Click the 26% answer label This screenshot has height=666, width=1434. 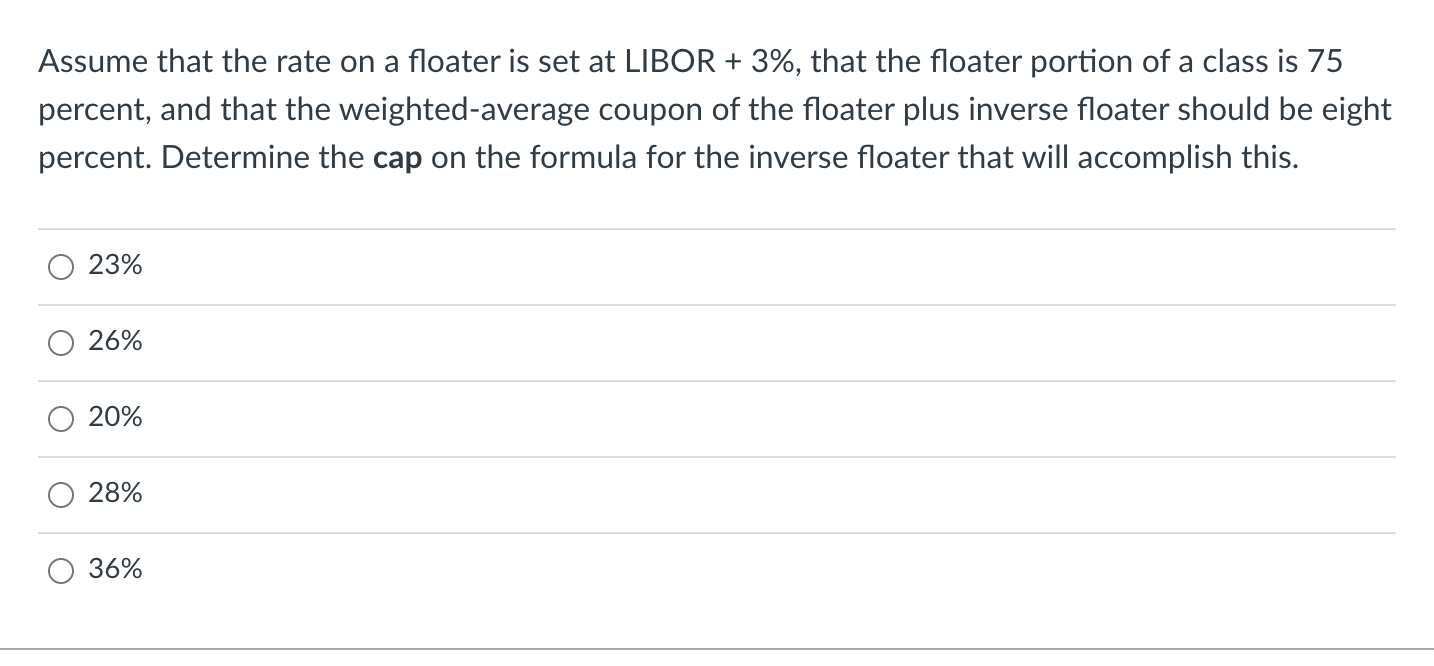(115, 342)
